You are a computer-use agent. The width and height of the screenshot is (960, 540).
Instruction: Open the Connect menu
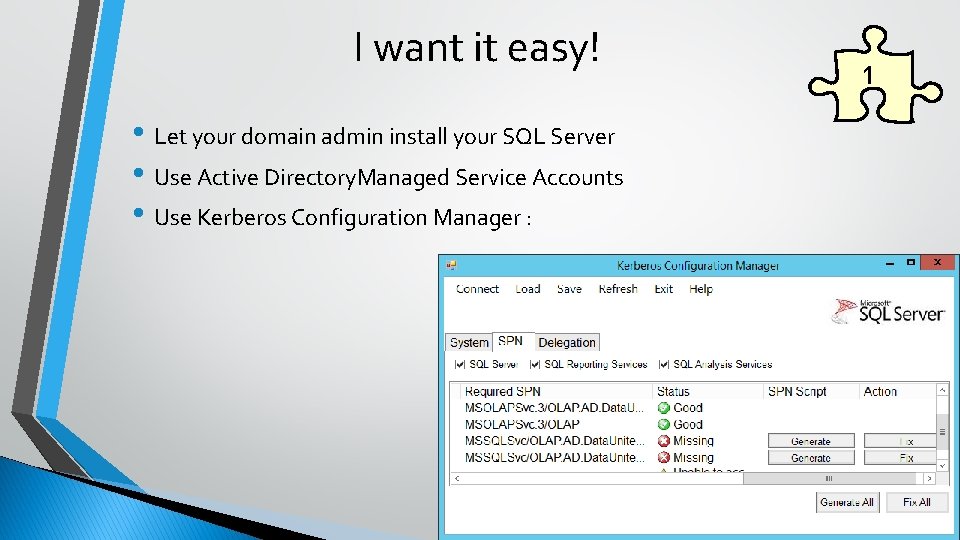tap(477, 289)
